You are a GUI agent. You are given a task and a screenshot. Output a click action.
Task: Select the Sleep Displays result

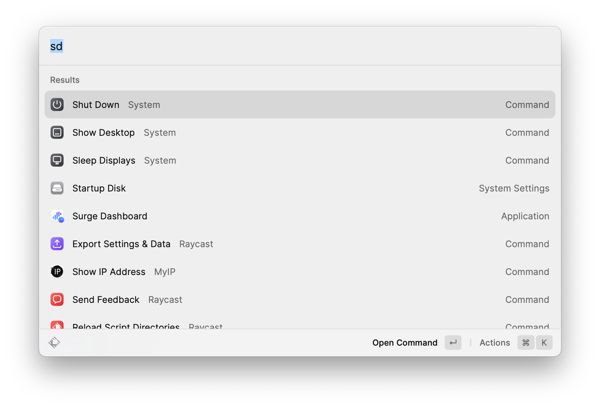pyautogui.click(x=300, y=160)
